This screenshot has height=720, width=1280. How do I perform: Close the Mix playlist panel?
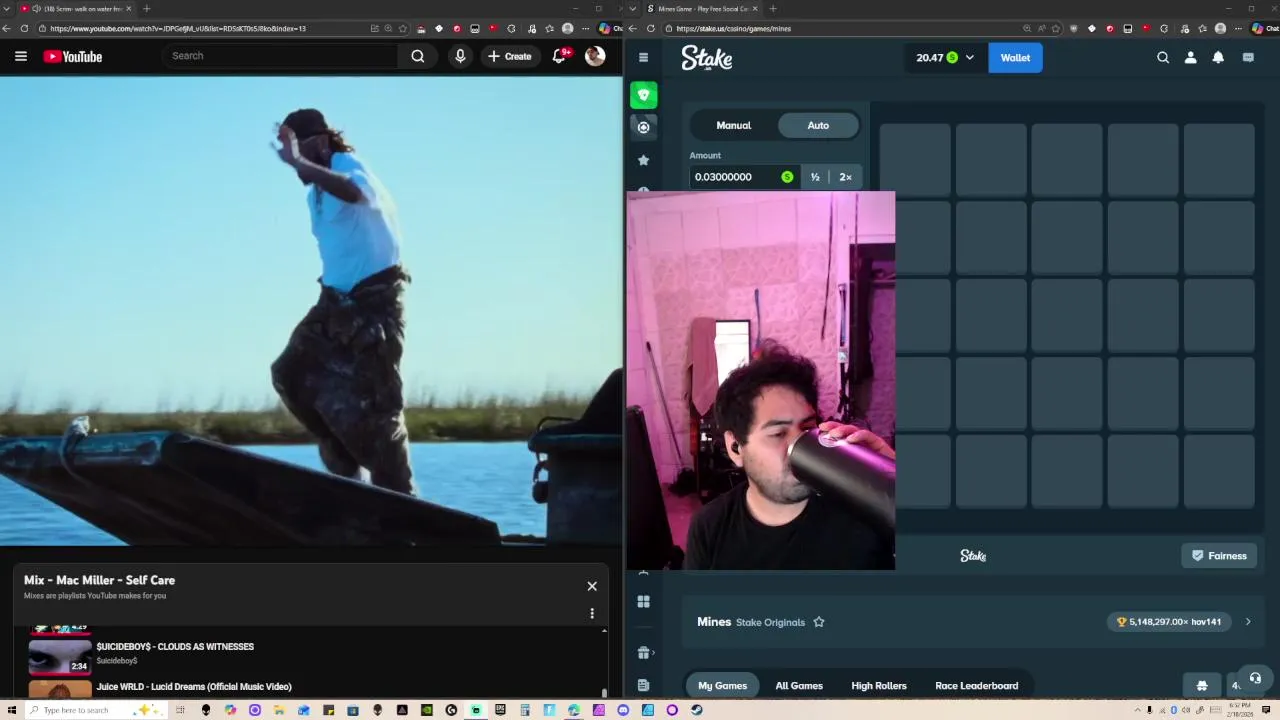592,586
